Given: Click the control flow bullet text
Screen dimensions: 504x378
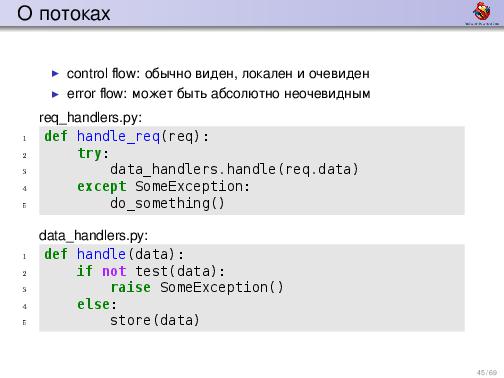Looking at the screenshot, I should (x=218, y=74).
